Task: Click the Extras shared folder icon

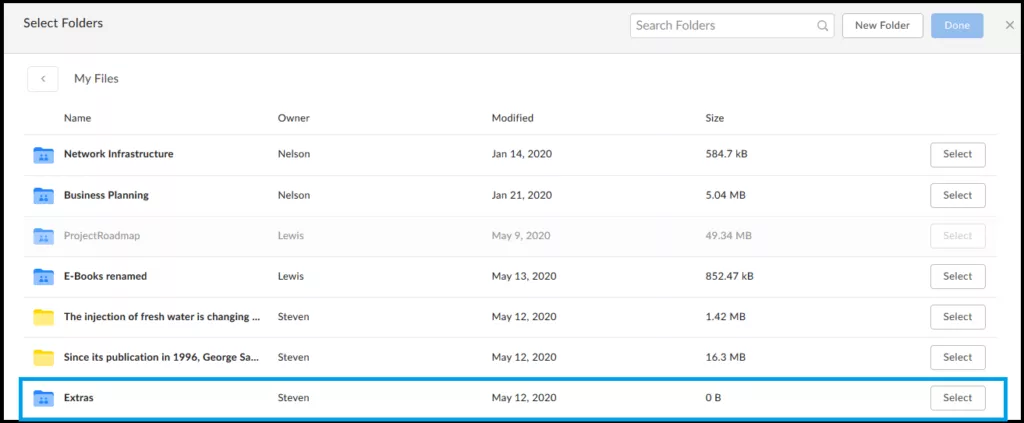Action: (43, 398)
